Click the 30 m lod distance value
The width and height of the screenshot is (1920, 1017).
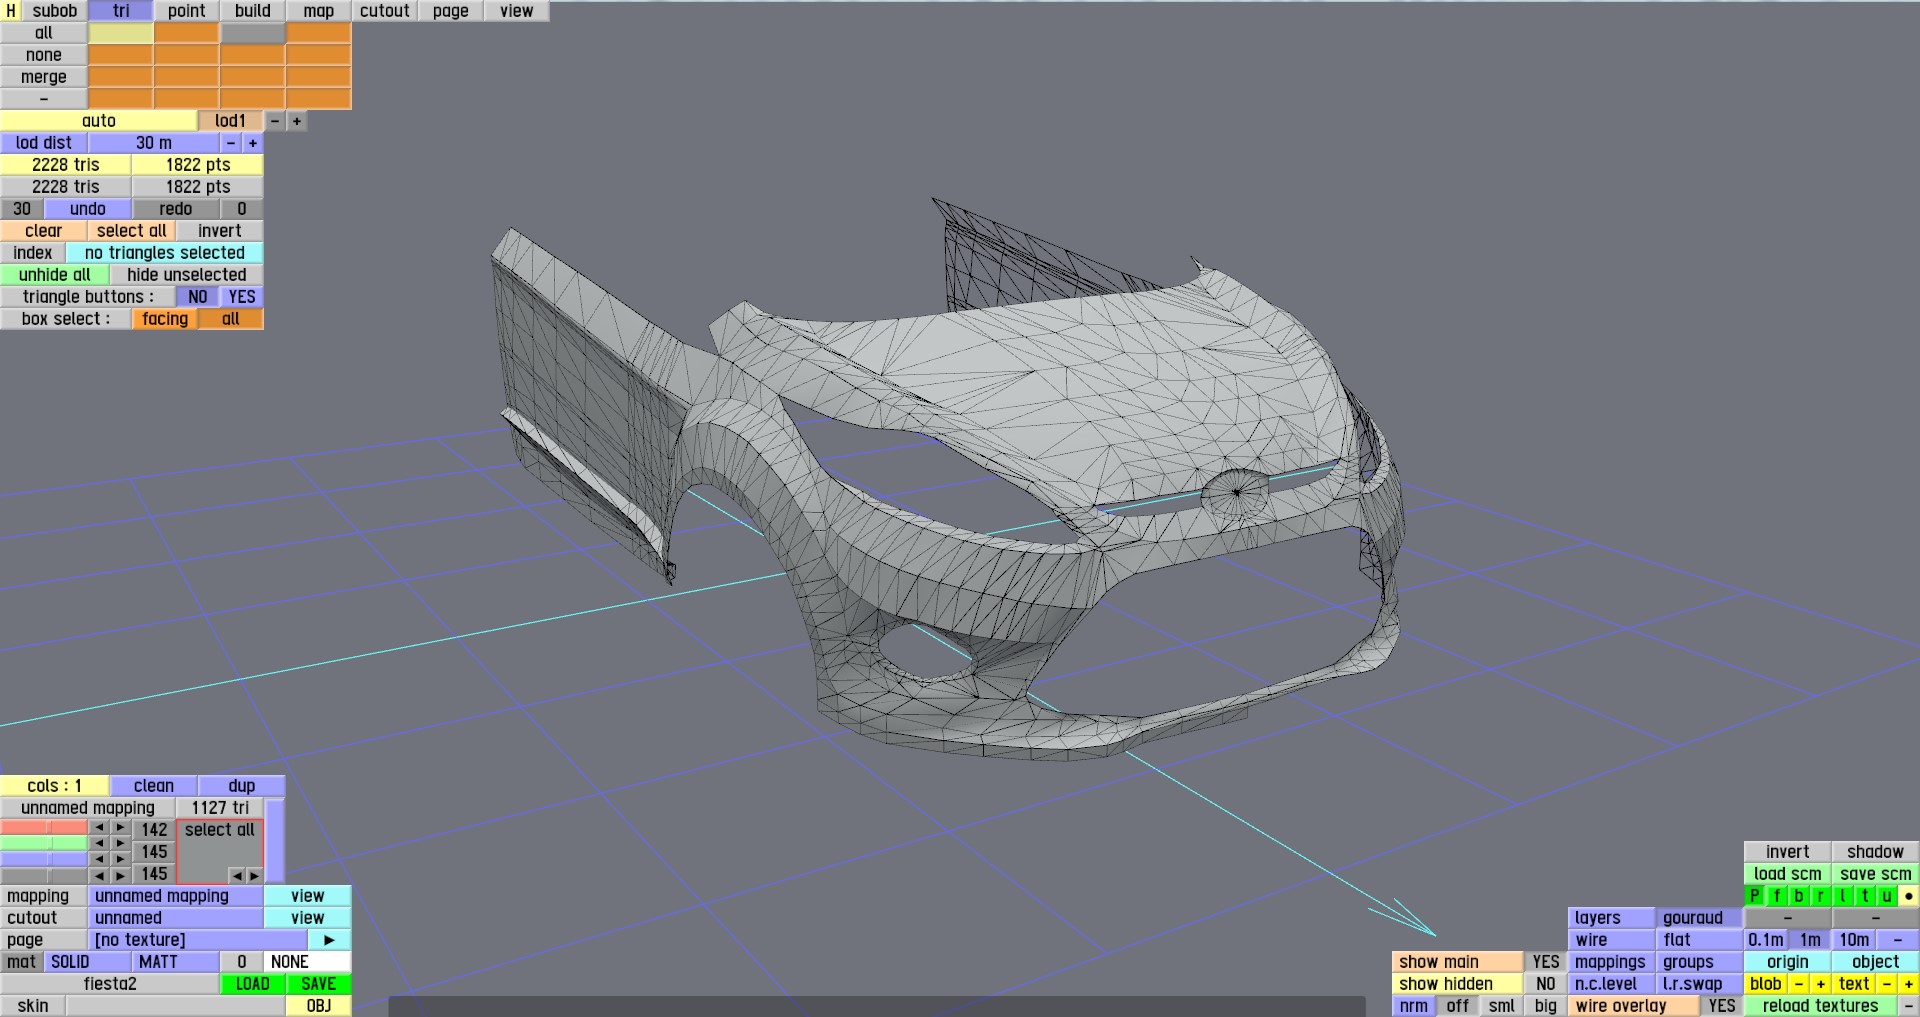point(154,143)
